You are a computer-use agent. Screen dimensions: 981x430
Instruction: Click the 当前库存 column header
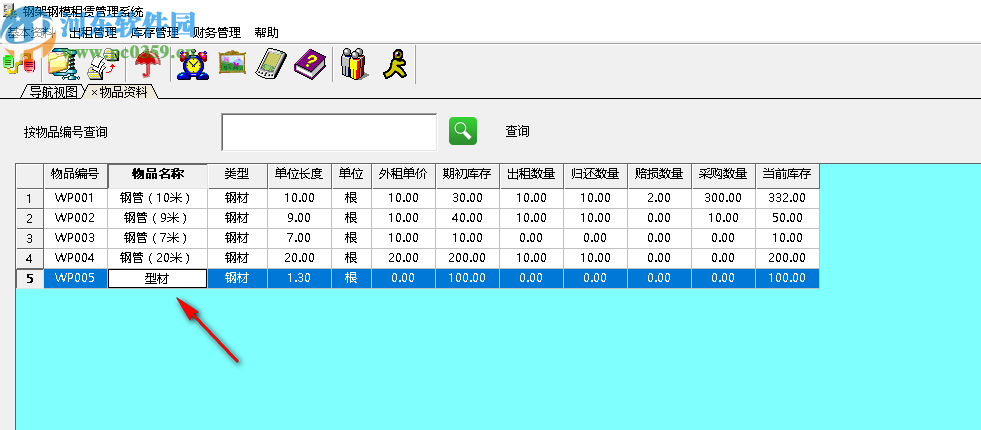point(787,175)
